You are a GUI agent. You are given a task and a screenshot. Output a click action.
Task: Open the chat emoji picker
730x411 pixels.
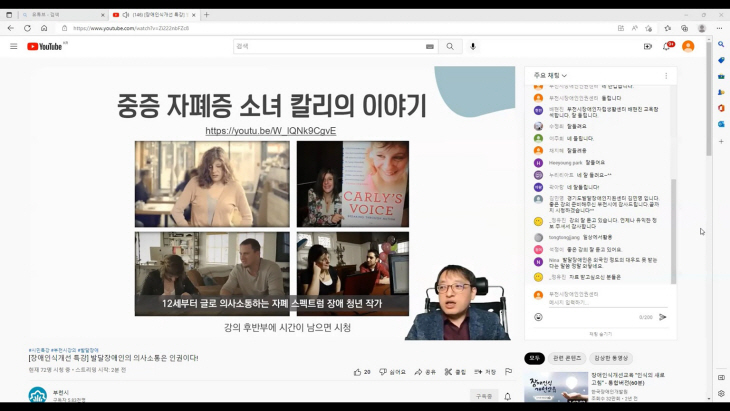[538, 317]
